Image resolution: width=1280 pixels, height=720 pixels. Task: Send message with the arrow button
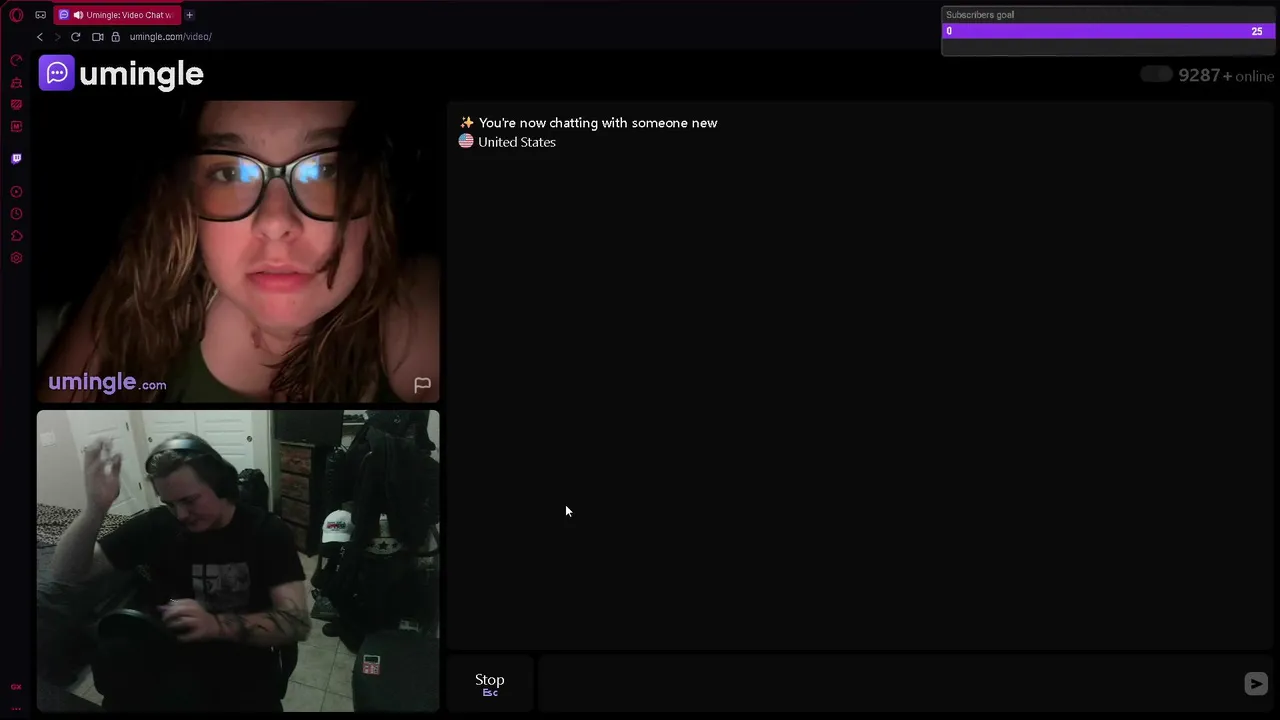tap(1256, 683)
